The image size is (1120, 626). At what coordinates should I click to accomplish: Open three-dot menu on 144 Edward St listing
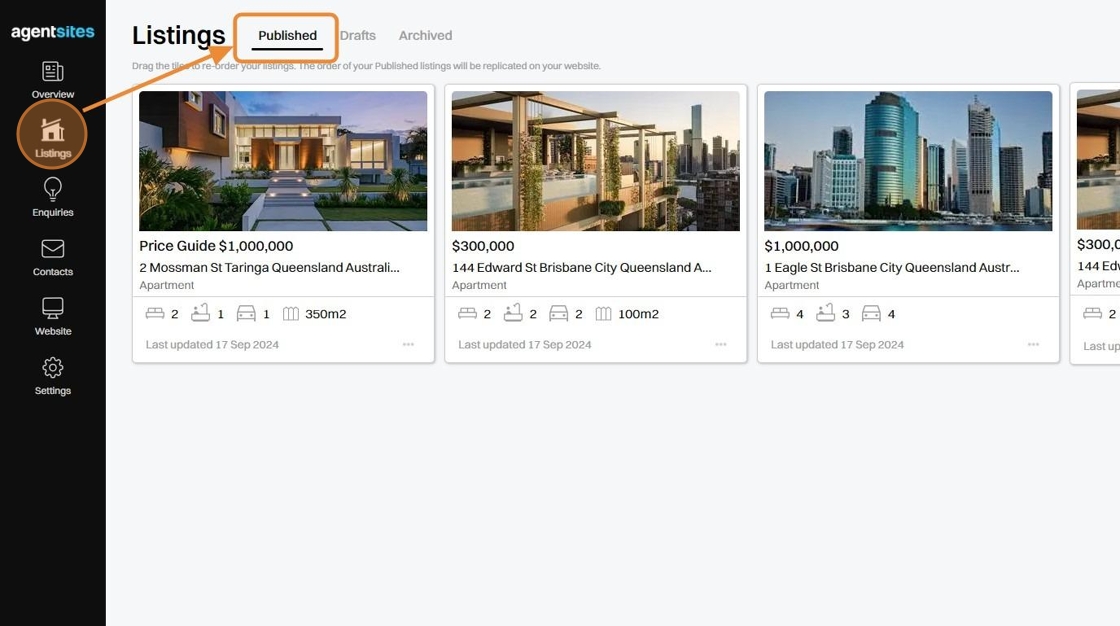coord(721,344)
